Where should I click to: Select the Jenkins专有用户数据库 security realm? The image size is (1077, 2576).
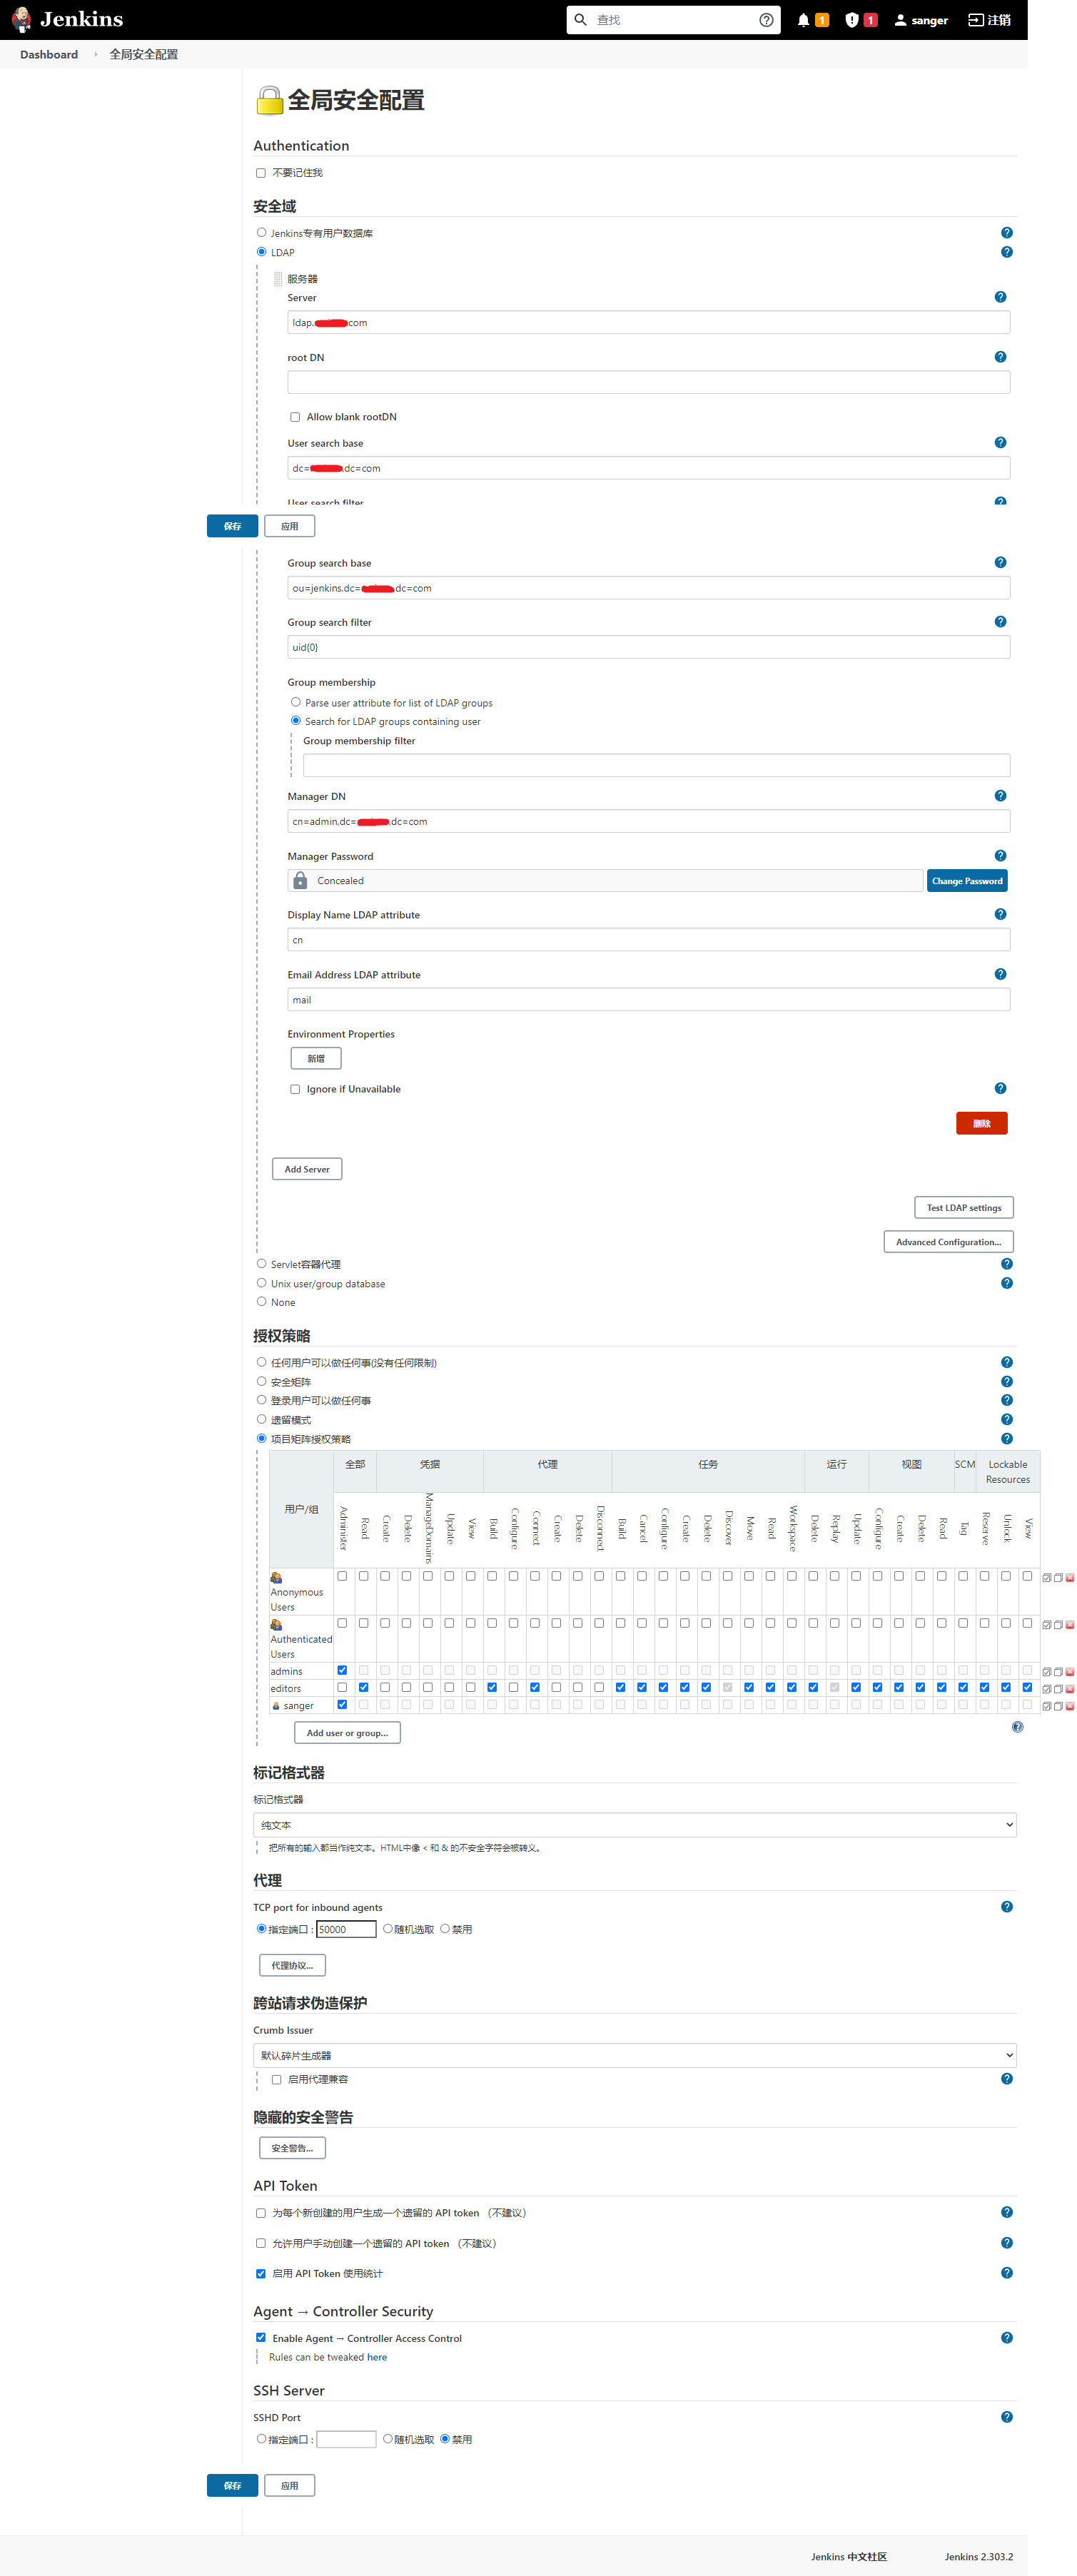click(x=262, y=232)
